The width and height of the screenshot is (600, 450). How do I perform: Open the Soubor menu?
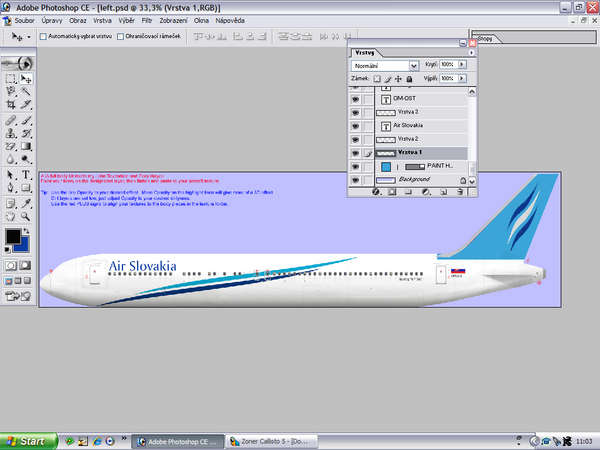pyautogui.click(x=24, y=21)
